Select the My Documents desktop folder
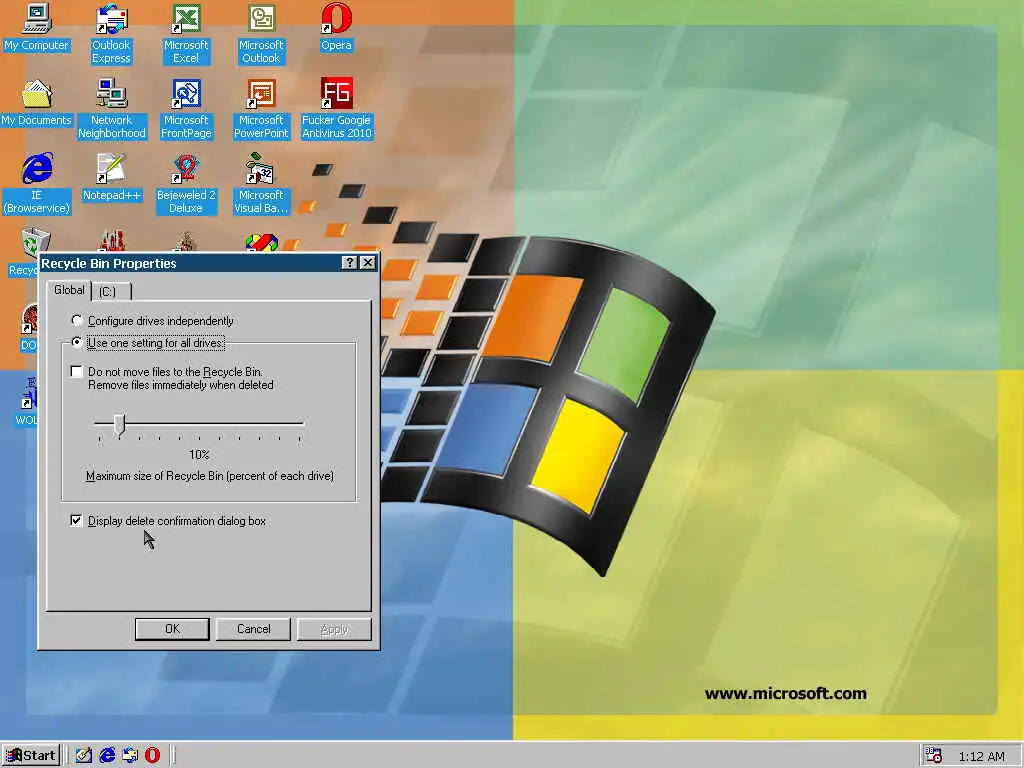This screenshot has width=1024, height=768. (37, 103)
